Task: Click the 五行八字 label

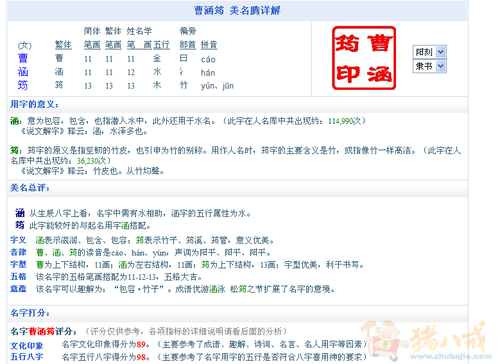Action: [27, 357]
